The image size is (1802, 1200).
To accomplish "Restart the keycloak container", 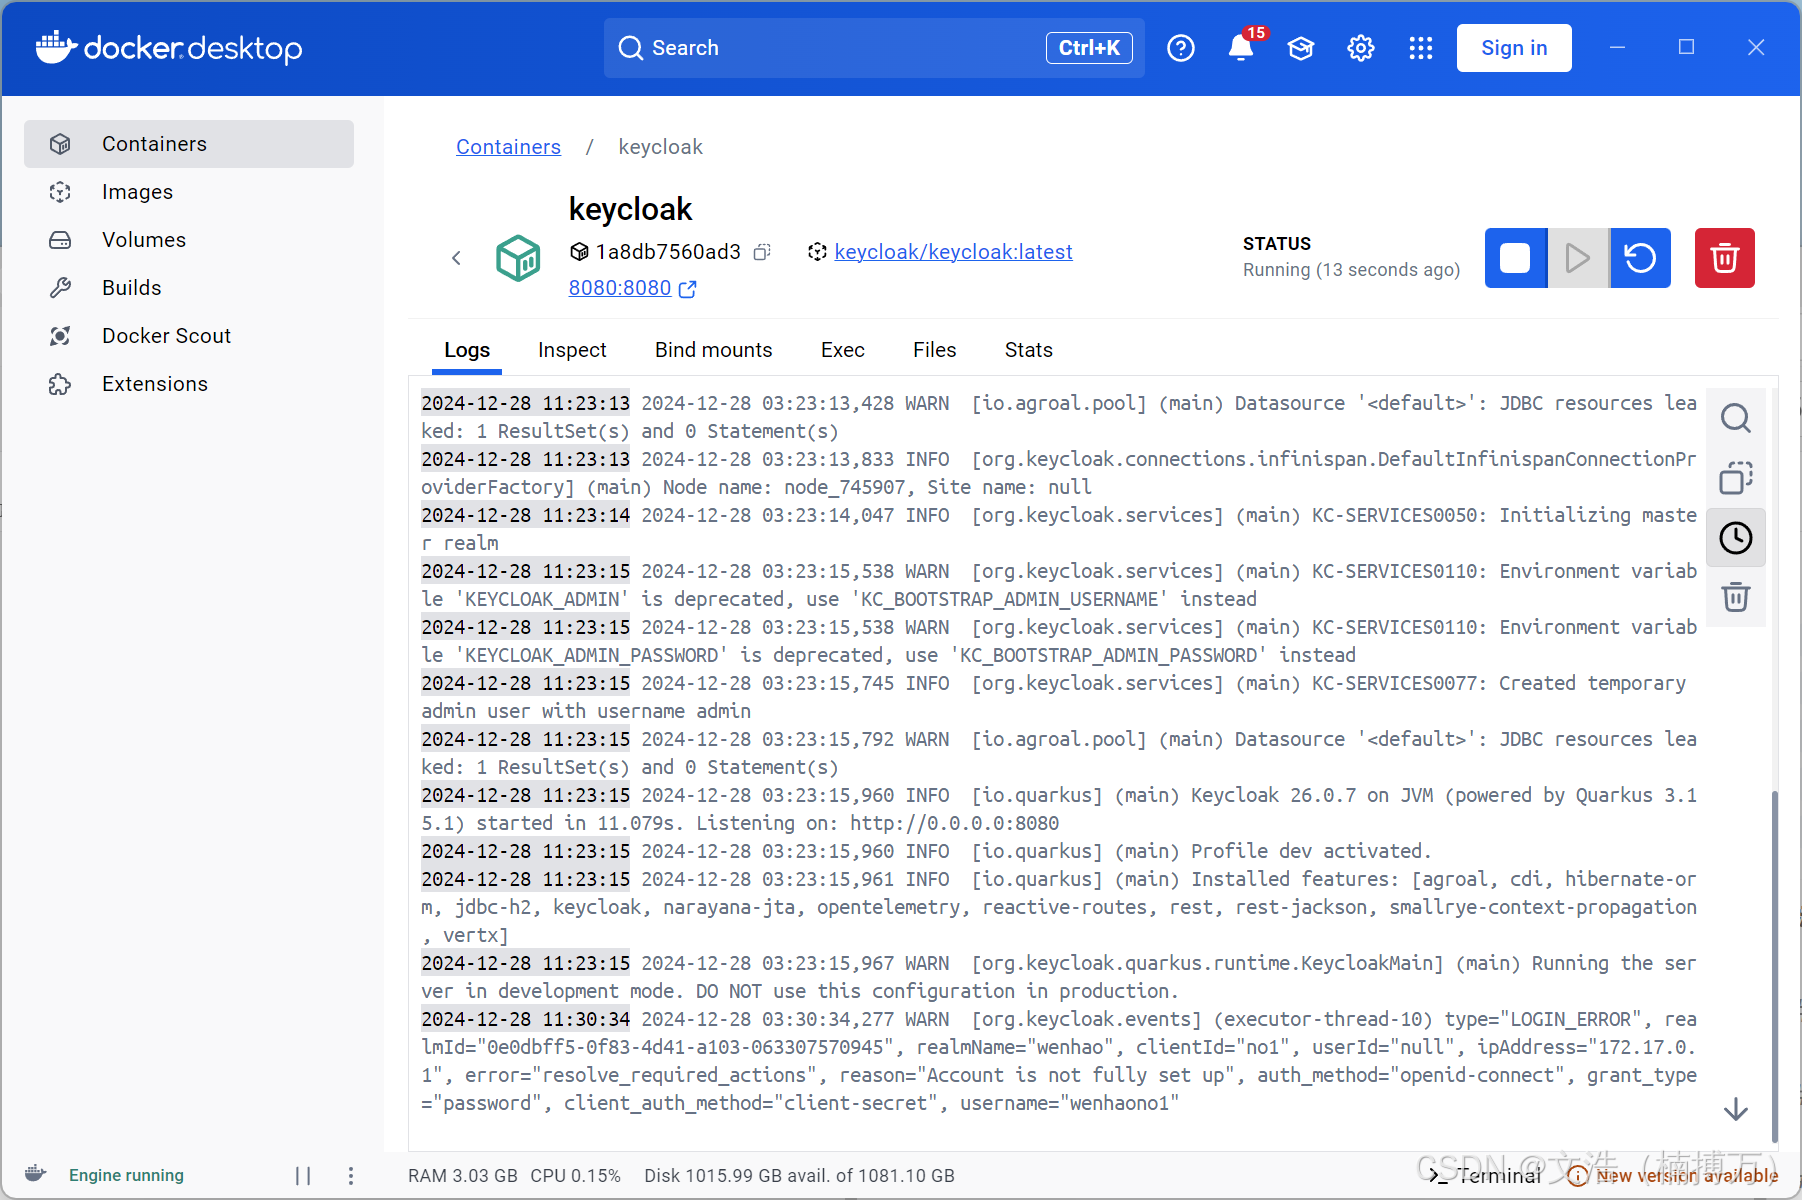I will coord(1640,257).
